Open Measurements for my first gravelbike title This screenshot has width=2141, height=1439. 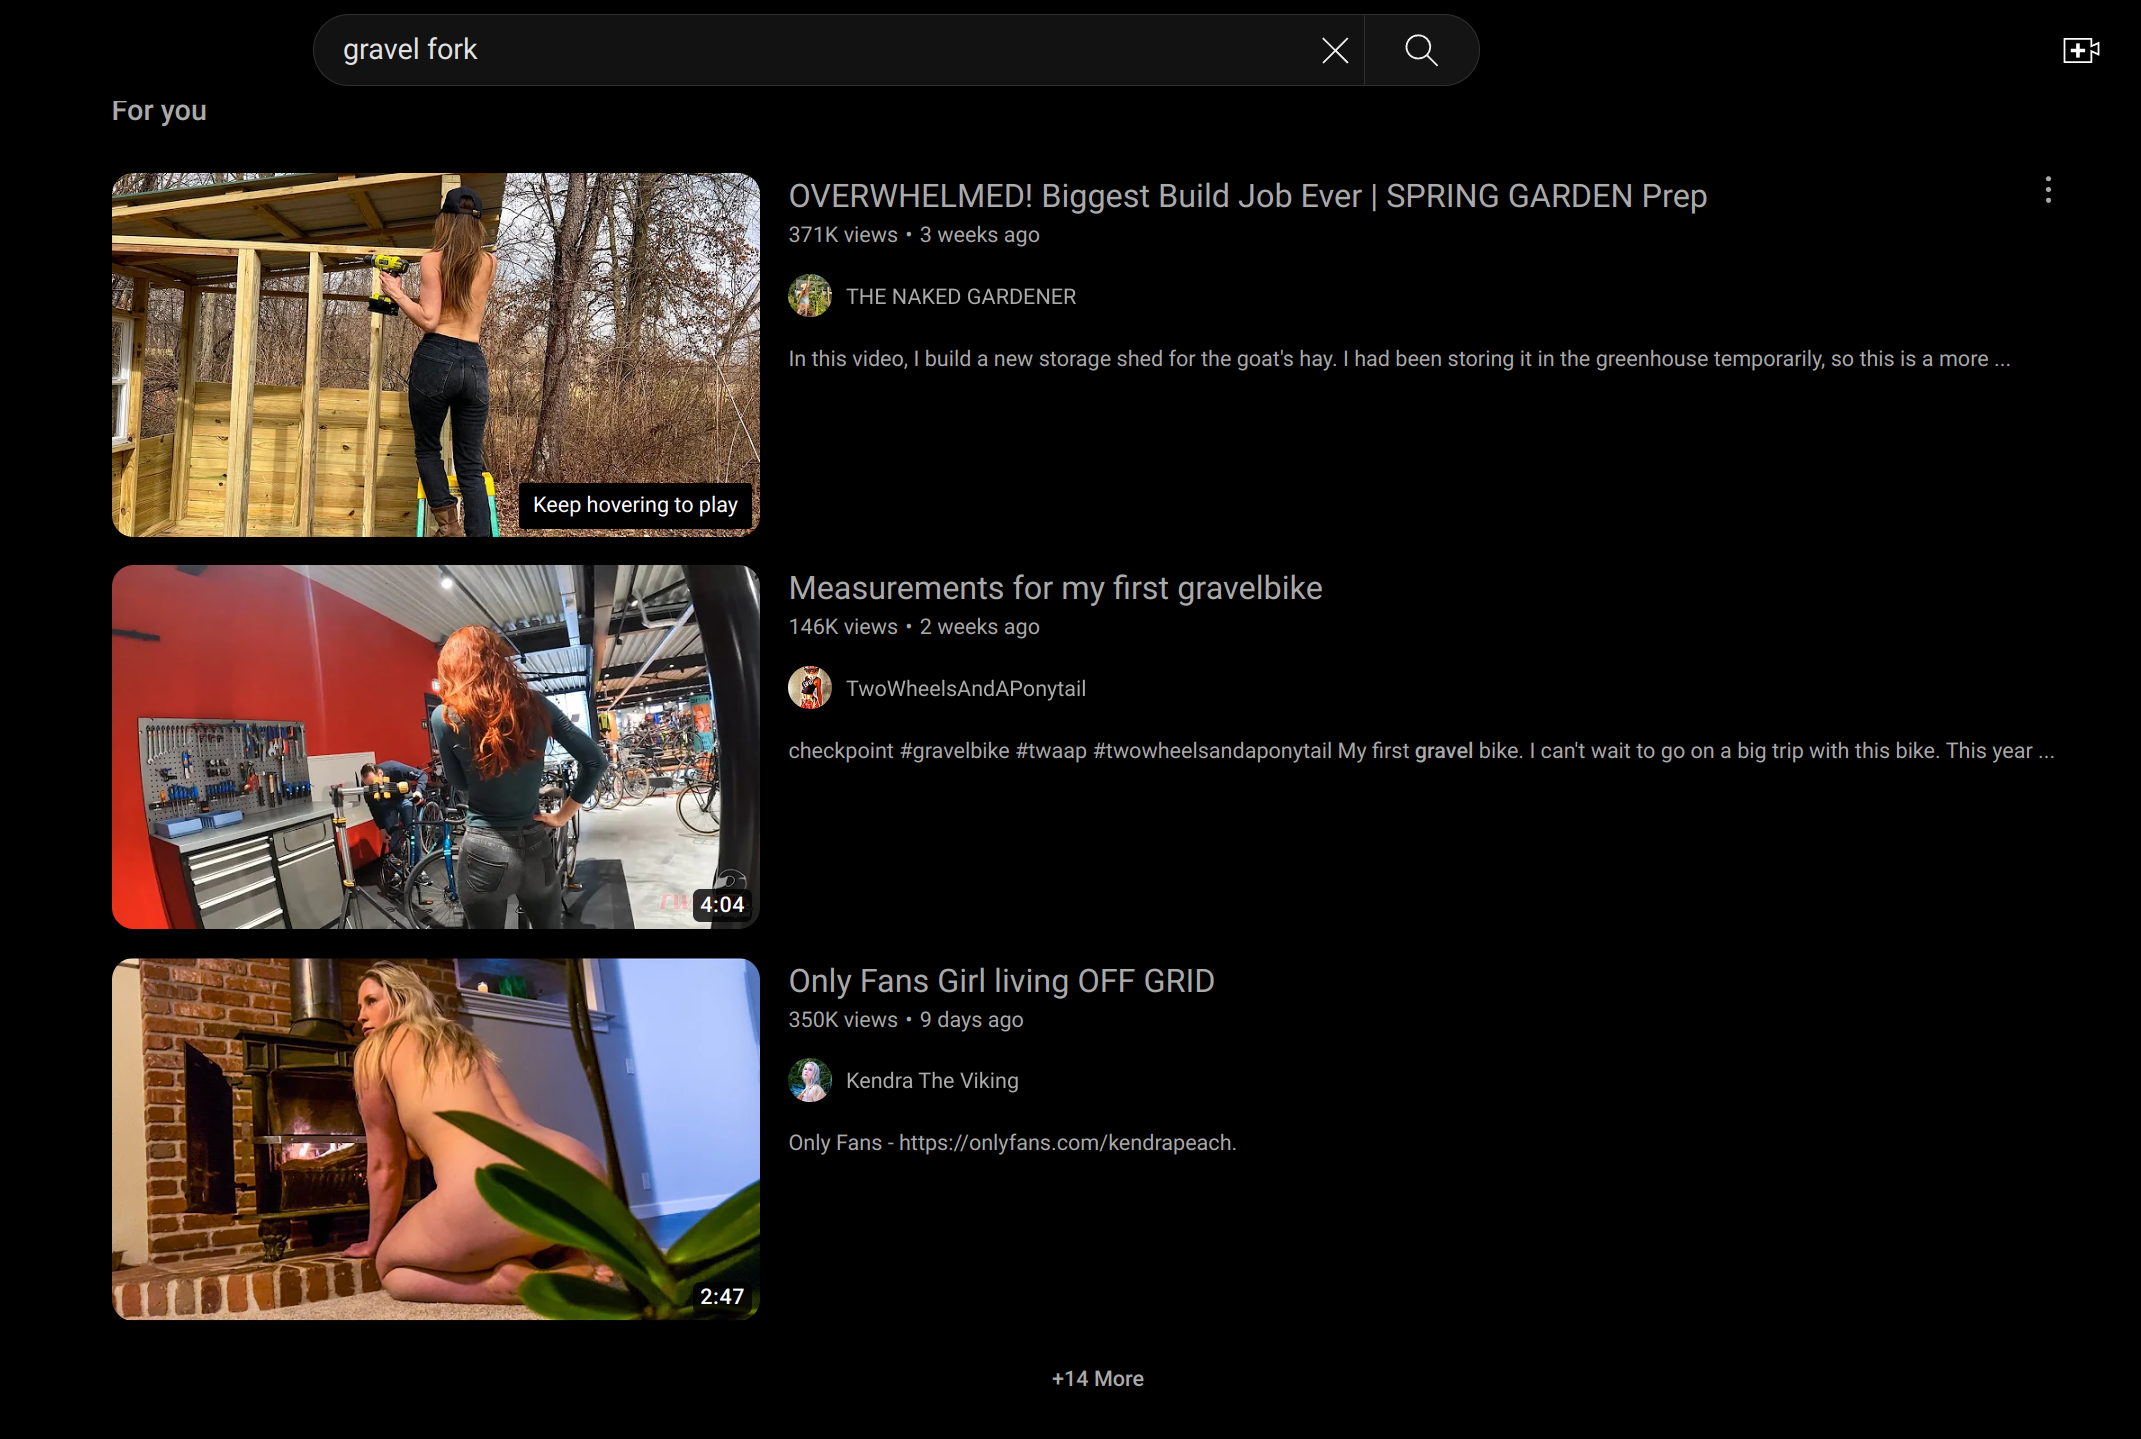[x=1055, y=588]
